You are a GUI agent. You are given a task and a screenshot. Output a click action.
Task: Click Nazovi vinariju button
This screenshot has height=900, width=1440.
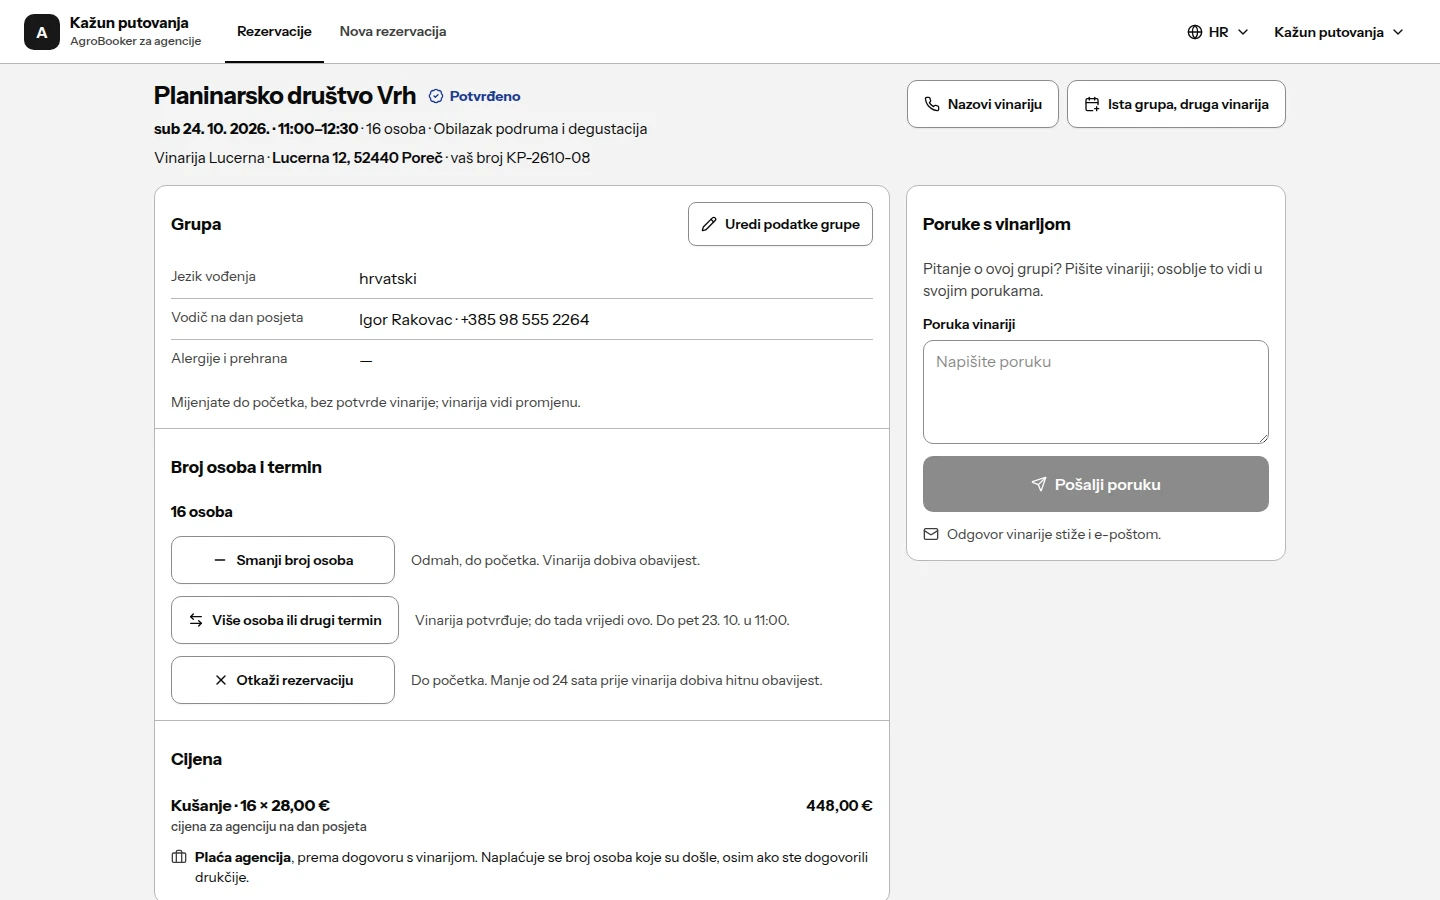pos(983,104)
